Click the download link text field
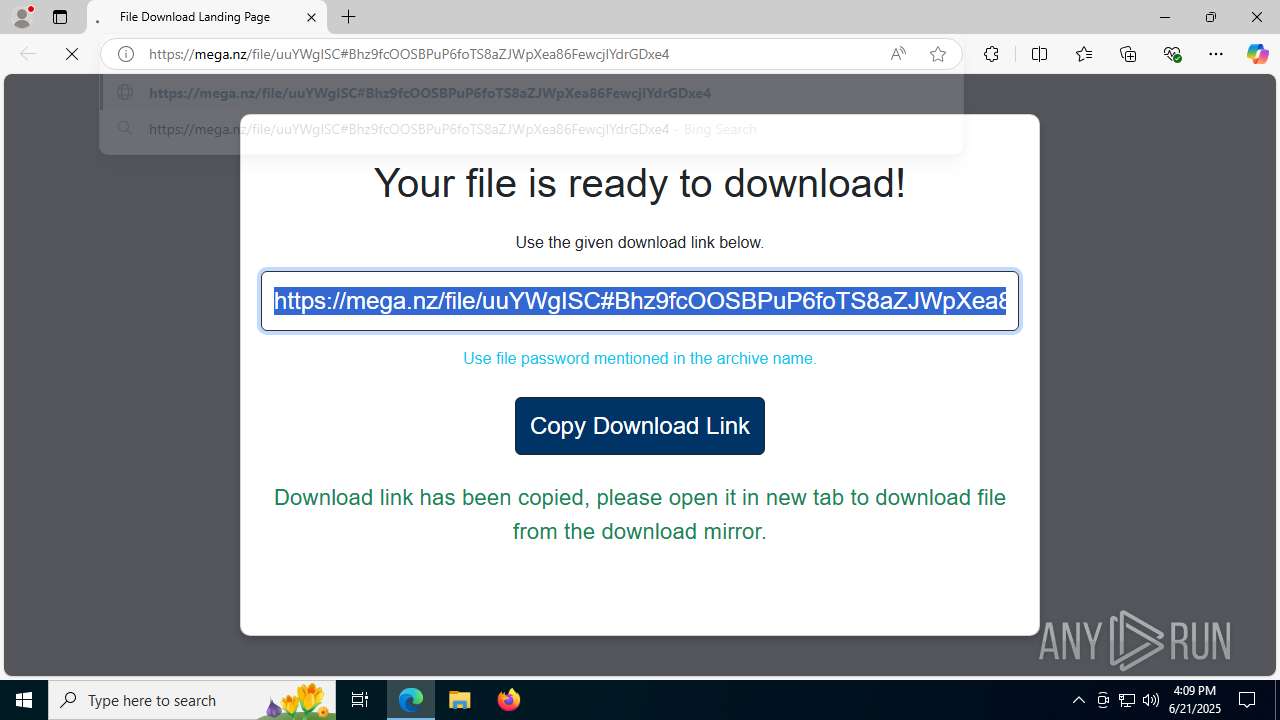This screenshot has height=720, width=1280. click(x=640, y=301)
